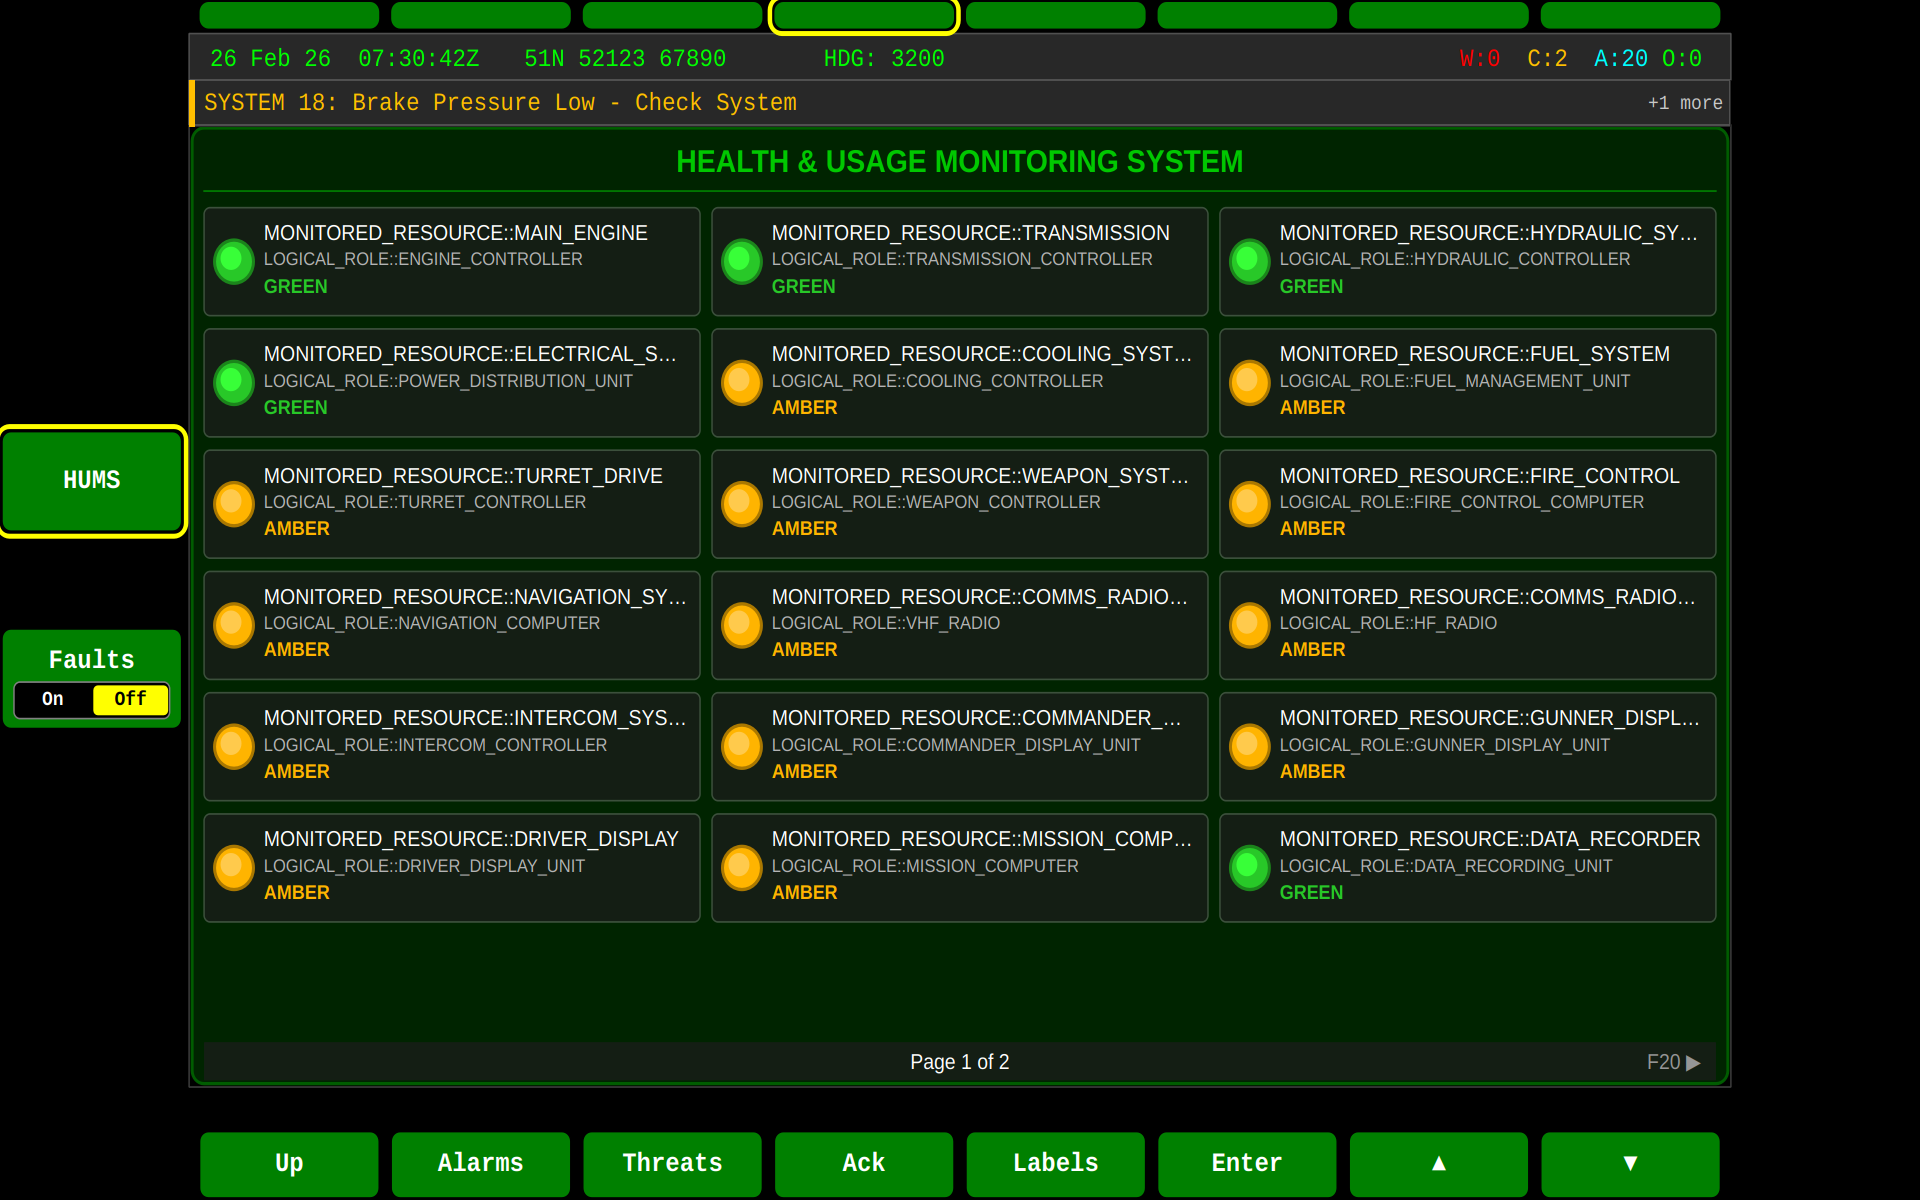This screenshot has width=1920, height=1200.
Task: Select the amber indicator for COOLING_SYSTEM
Action: 740,382
